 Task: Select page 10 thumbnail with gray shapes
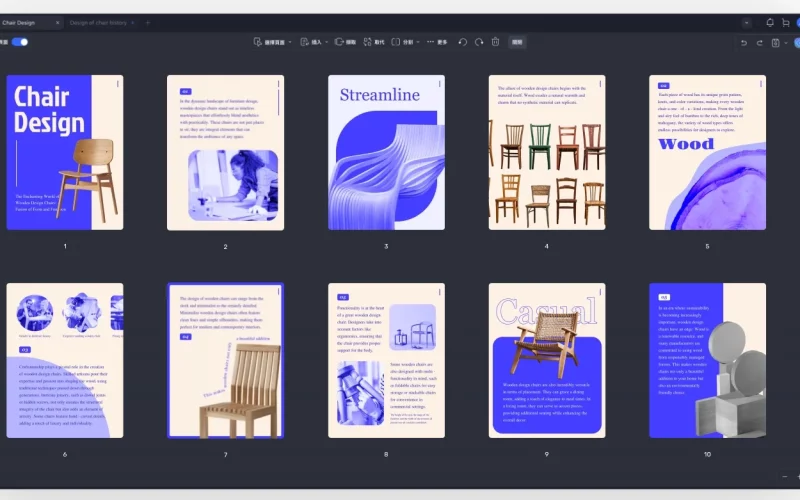(707, 360)
